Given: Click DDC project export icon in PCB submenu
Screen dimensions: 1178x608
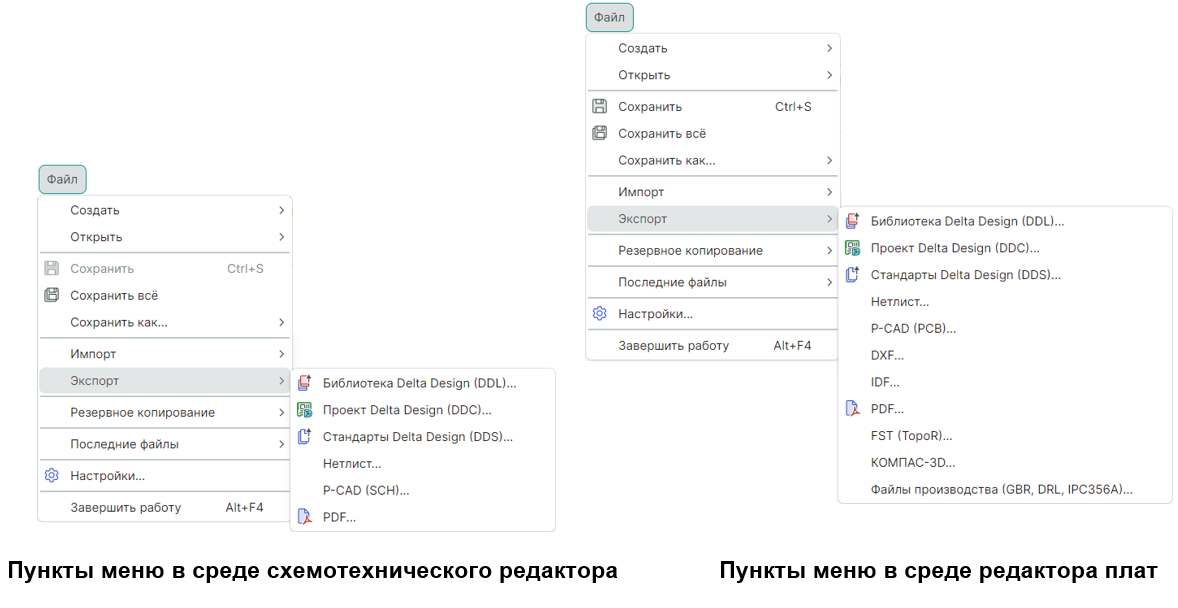Looking at the screenshot, I should pos(852,247).
